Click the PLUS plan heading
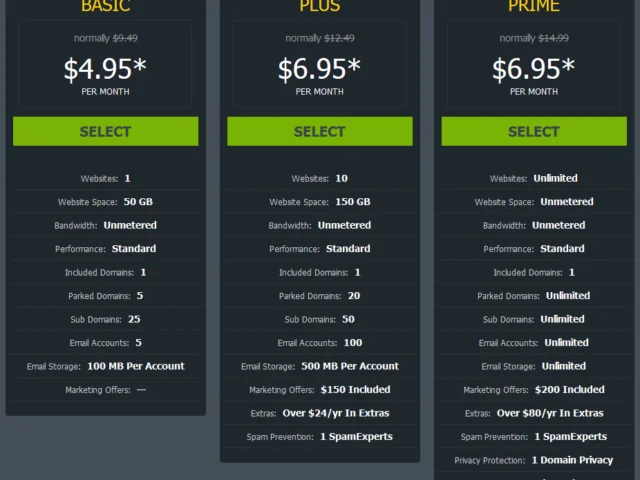The image size is (640, 480). click(320, 6)
